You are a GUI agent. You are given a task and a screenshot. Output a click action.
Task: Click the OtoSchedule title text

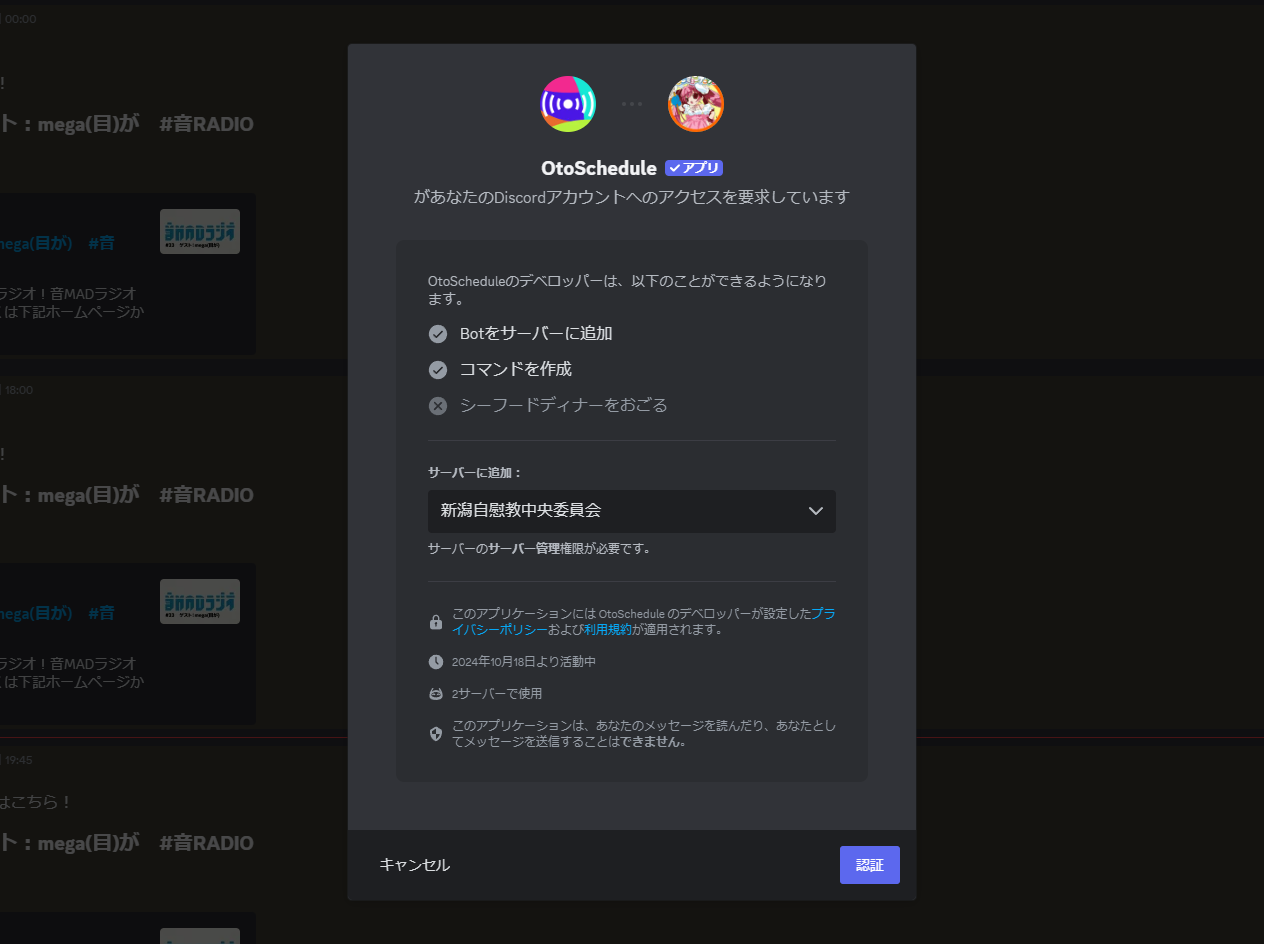click(x=598, y=168)
